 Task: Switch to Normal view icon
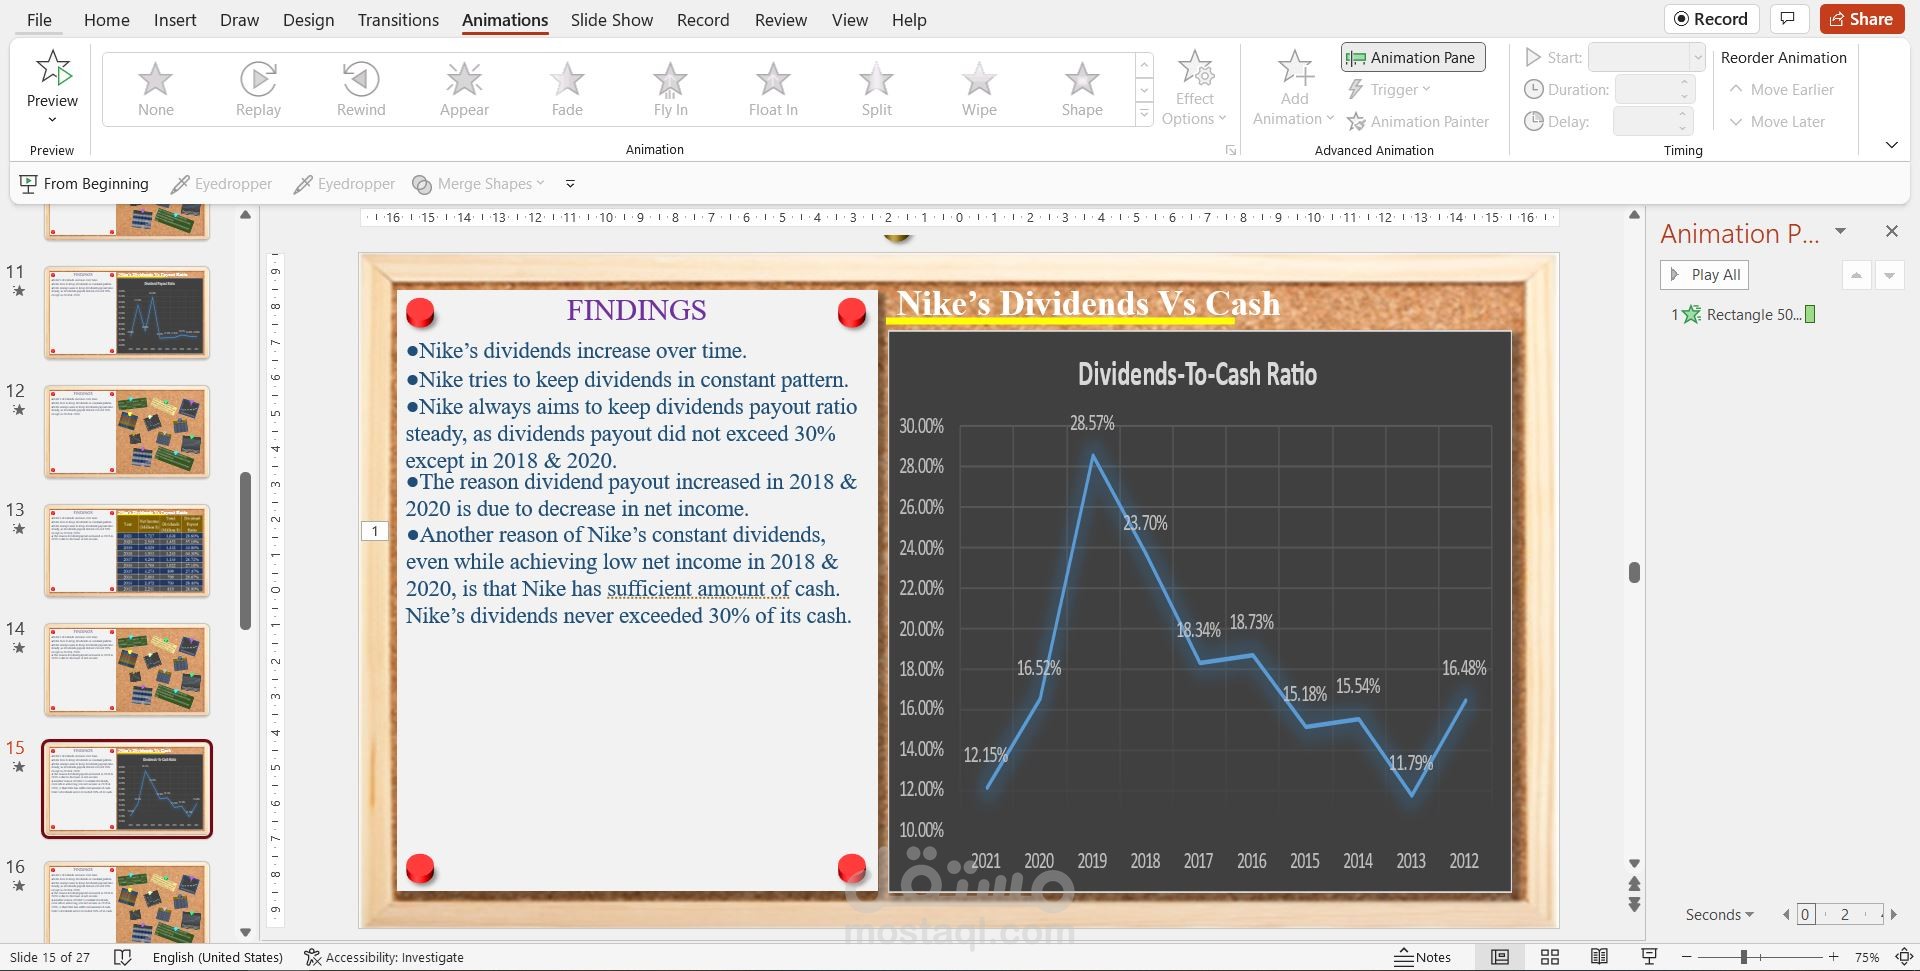point(1500,957)
